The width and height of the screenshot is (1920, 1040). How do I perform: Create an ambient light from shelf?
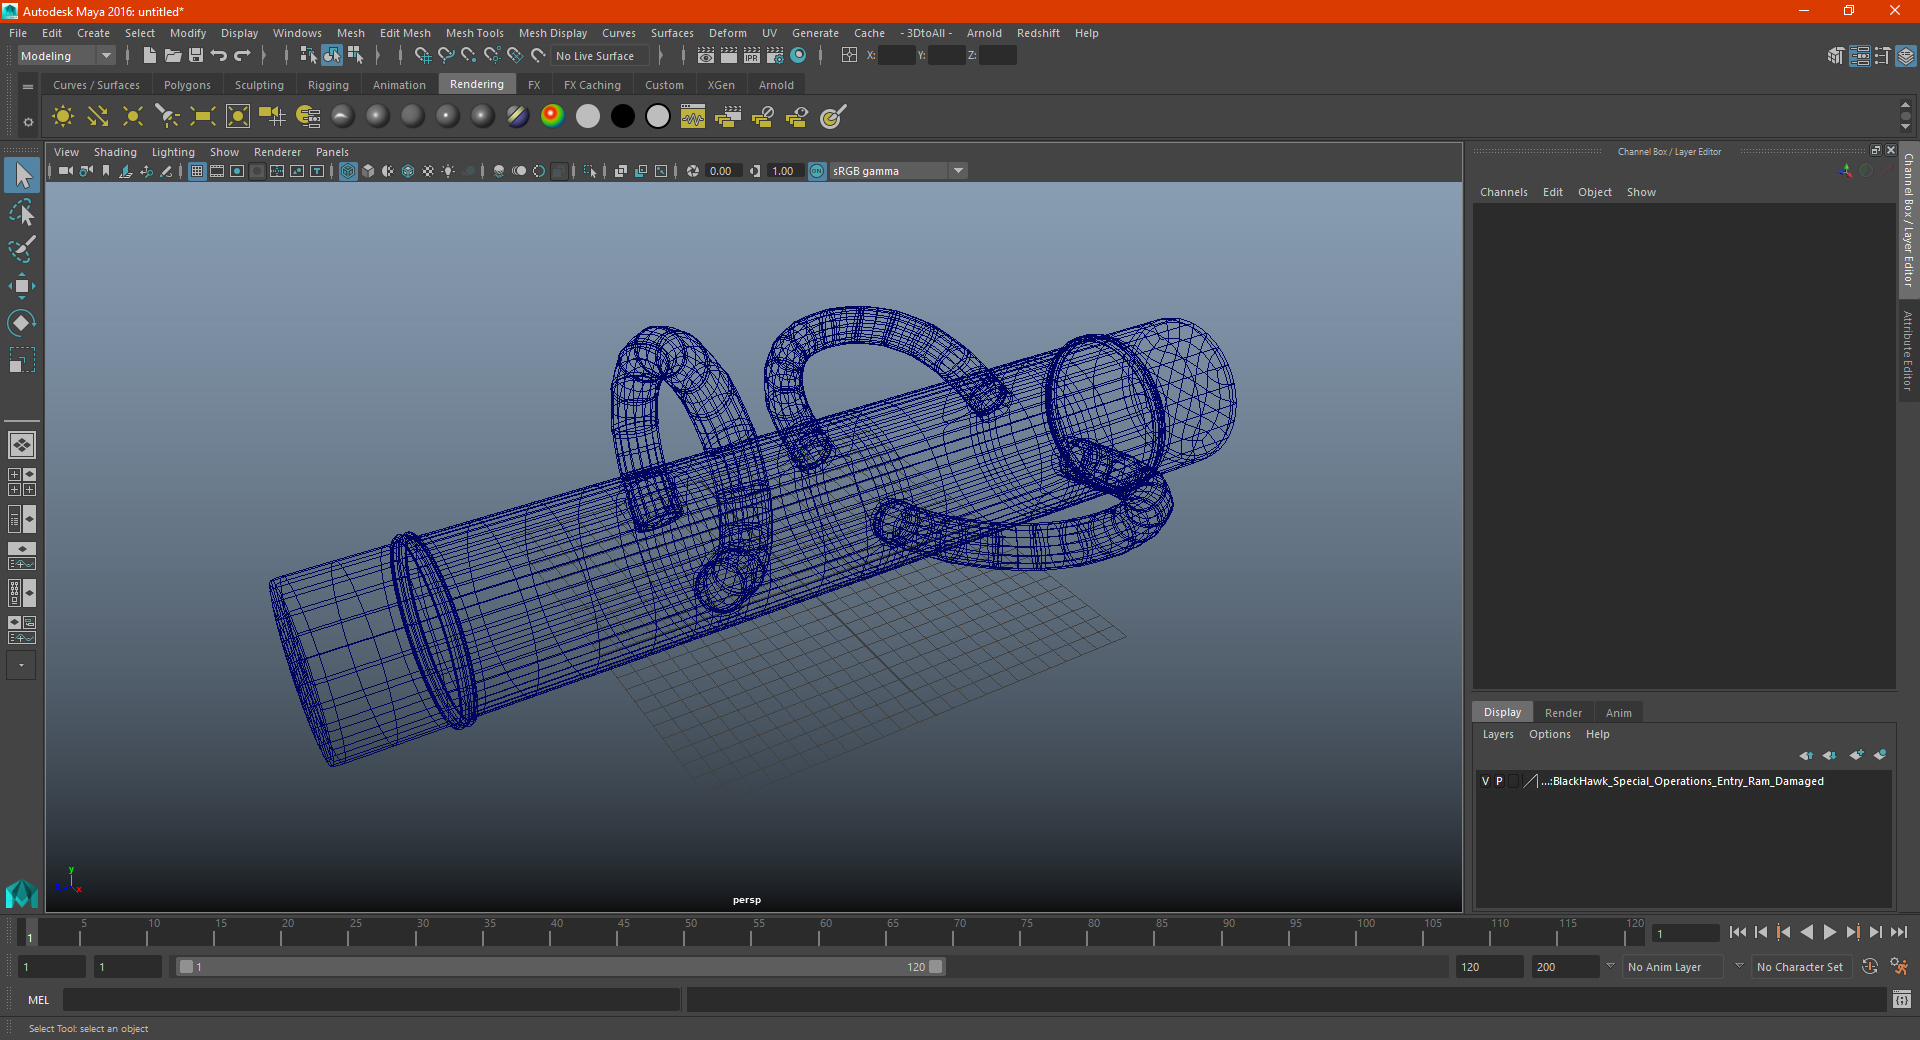click(x=63, y=117)
